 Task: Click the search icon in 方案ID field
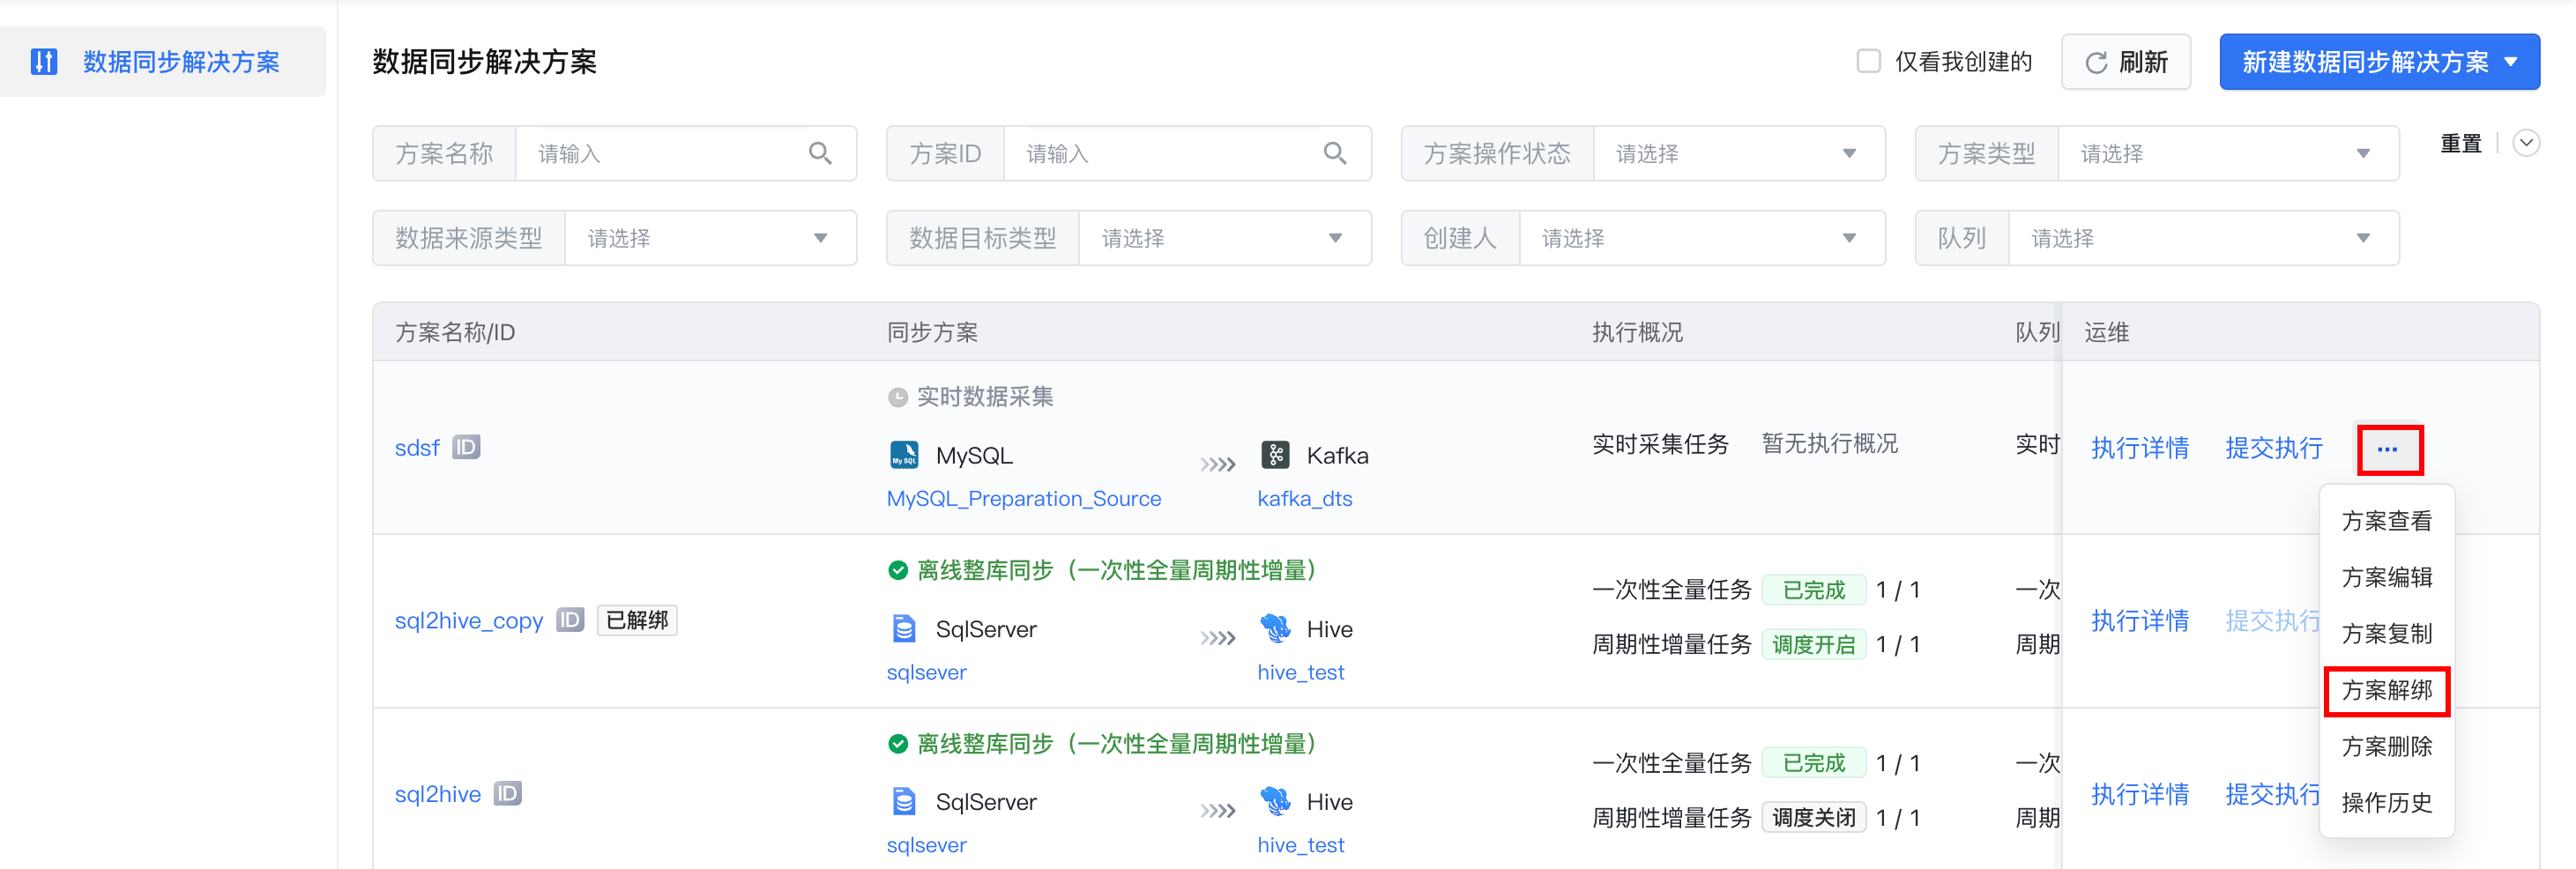coord(1335,153)
